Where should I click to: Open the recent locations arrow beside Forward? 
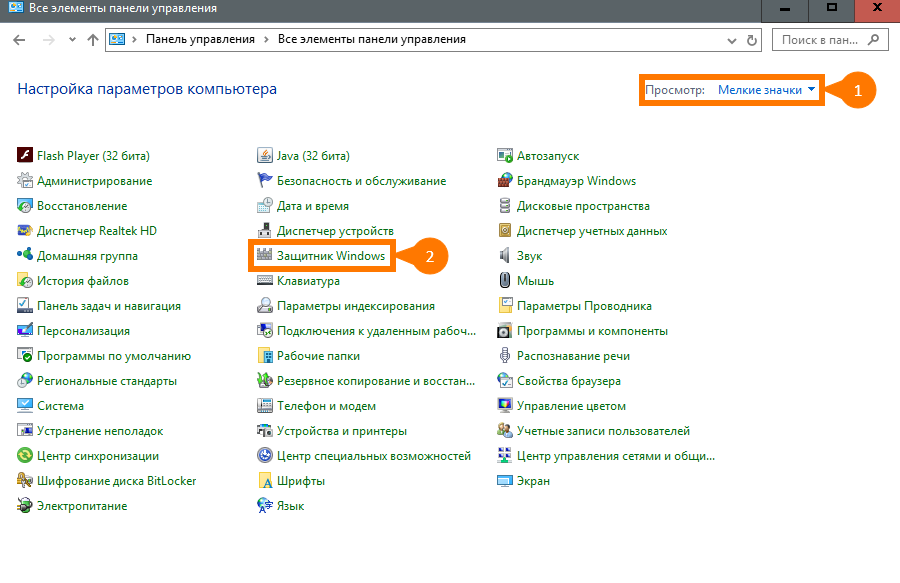(x=72, y=40)
